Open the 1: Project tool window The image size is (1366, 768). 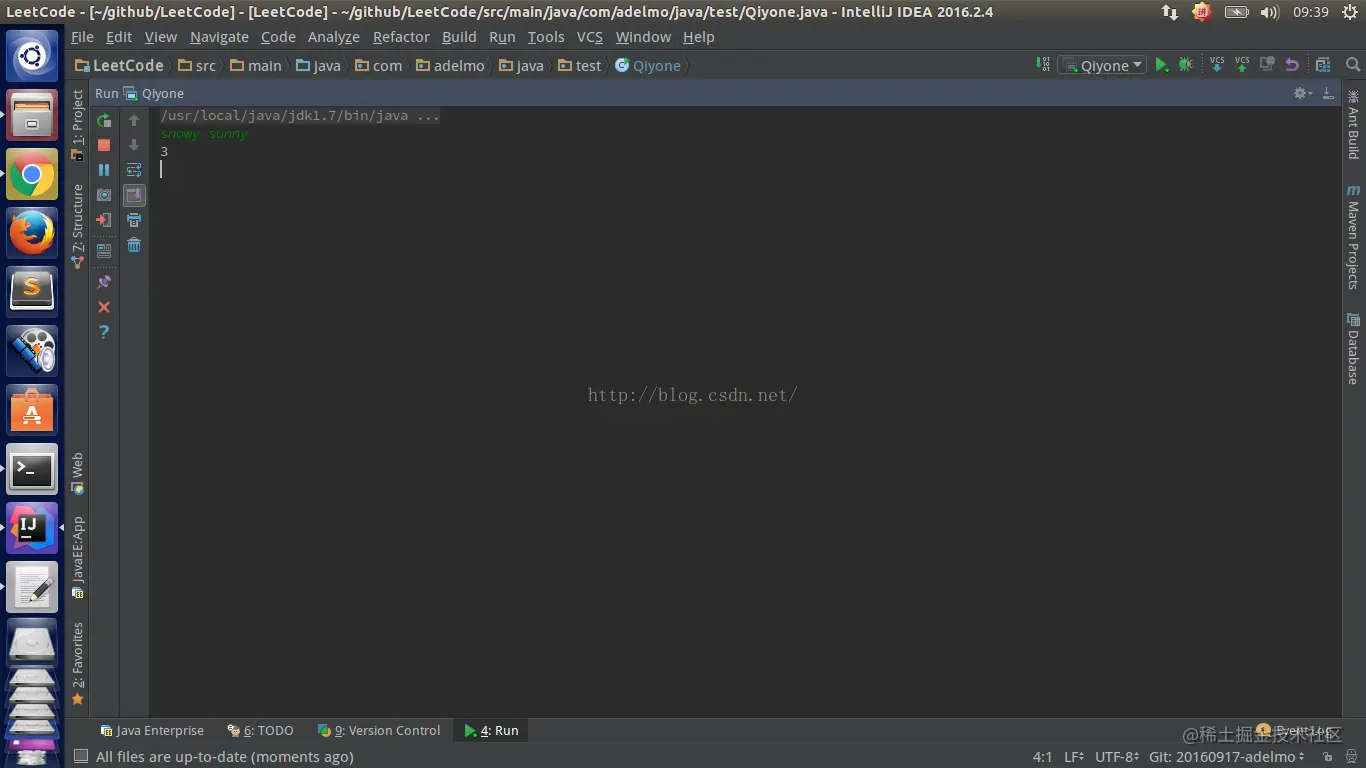[78, 125]
